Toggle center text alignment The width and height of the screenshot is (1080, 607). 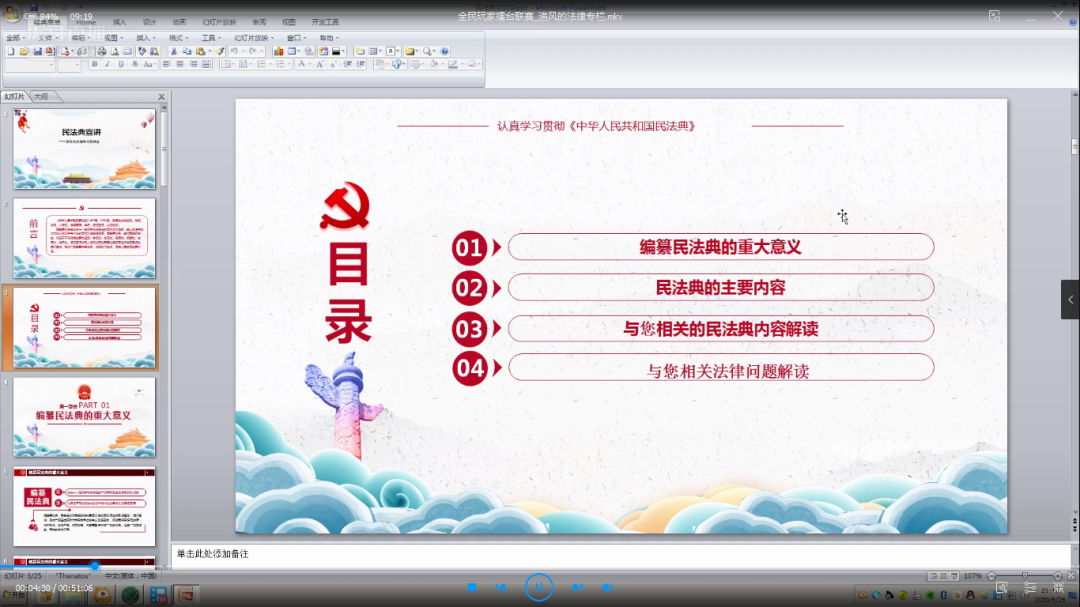(x=179, y=64)
